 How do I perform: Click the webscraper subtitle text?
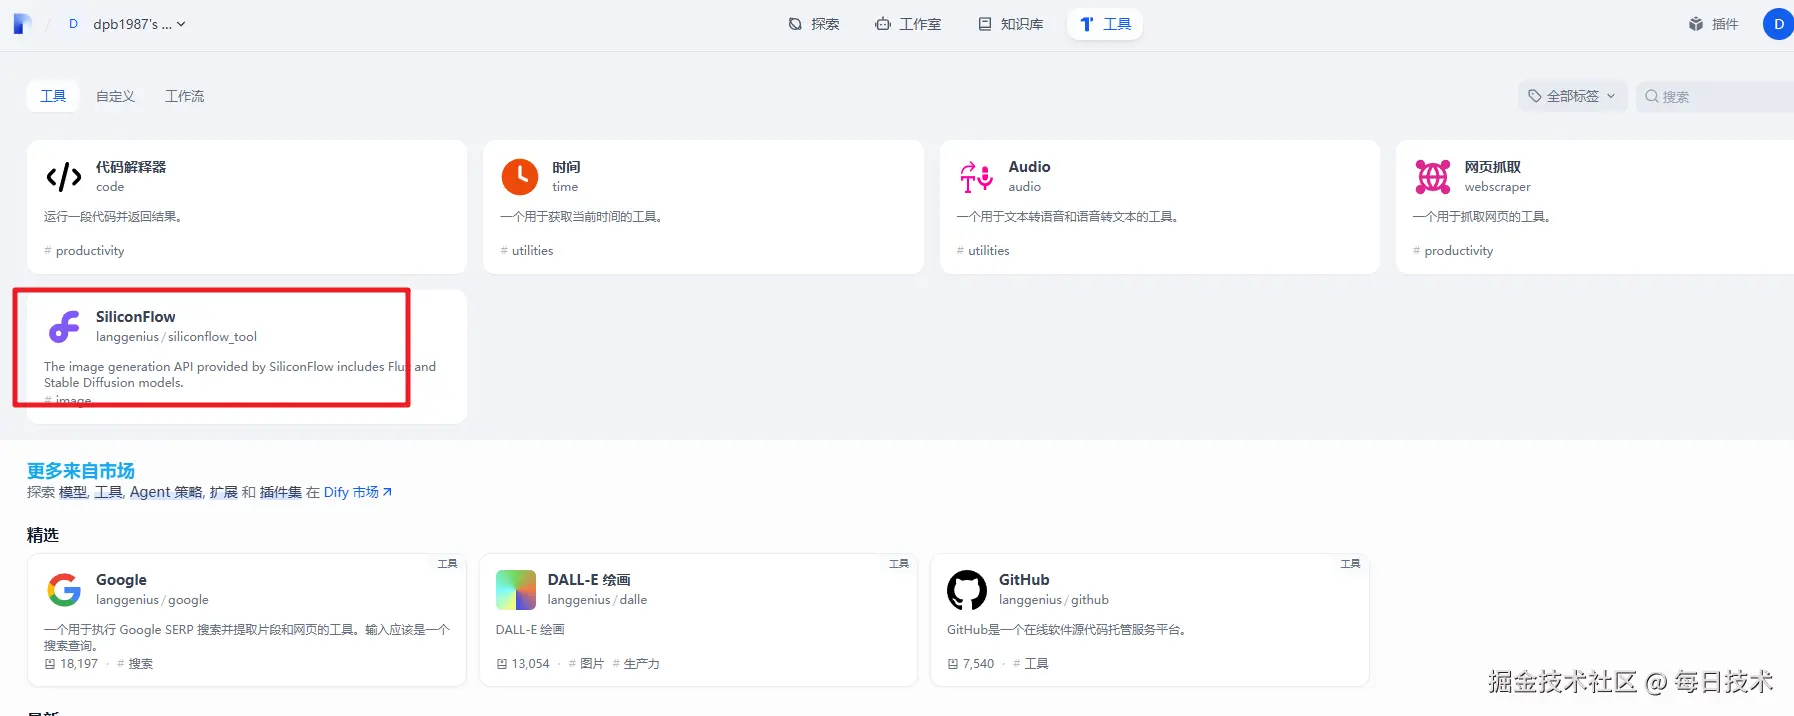[1497, 187]
